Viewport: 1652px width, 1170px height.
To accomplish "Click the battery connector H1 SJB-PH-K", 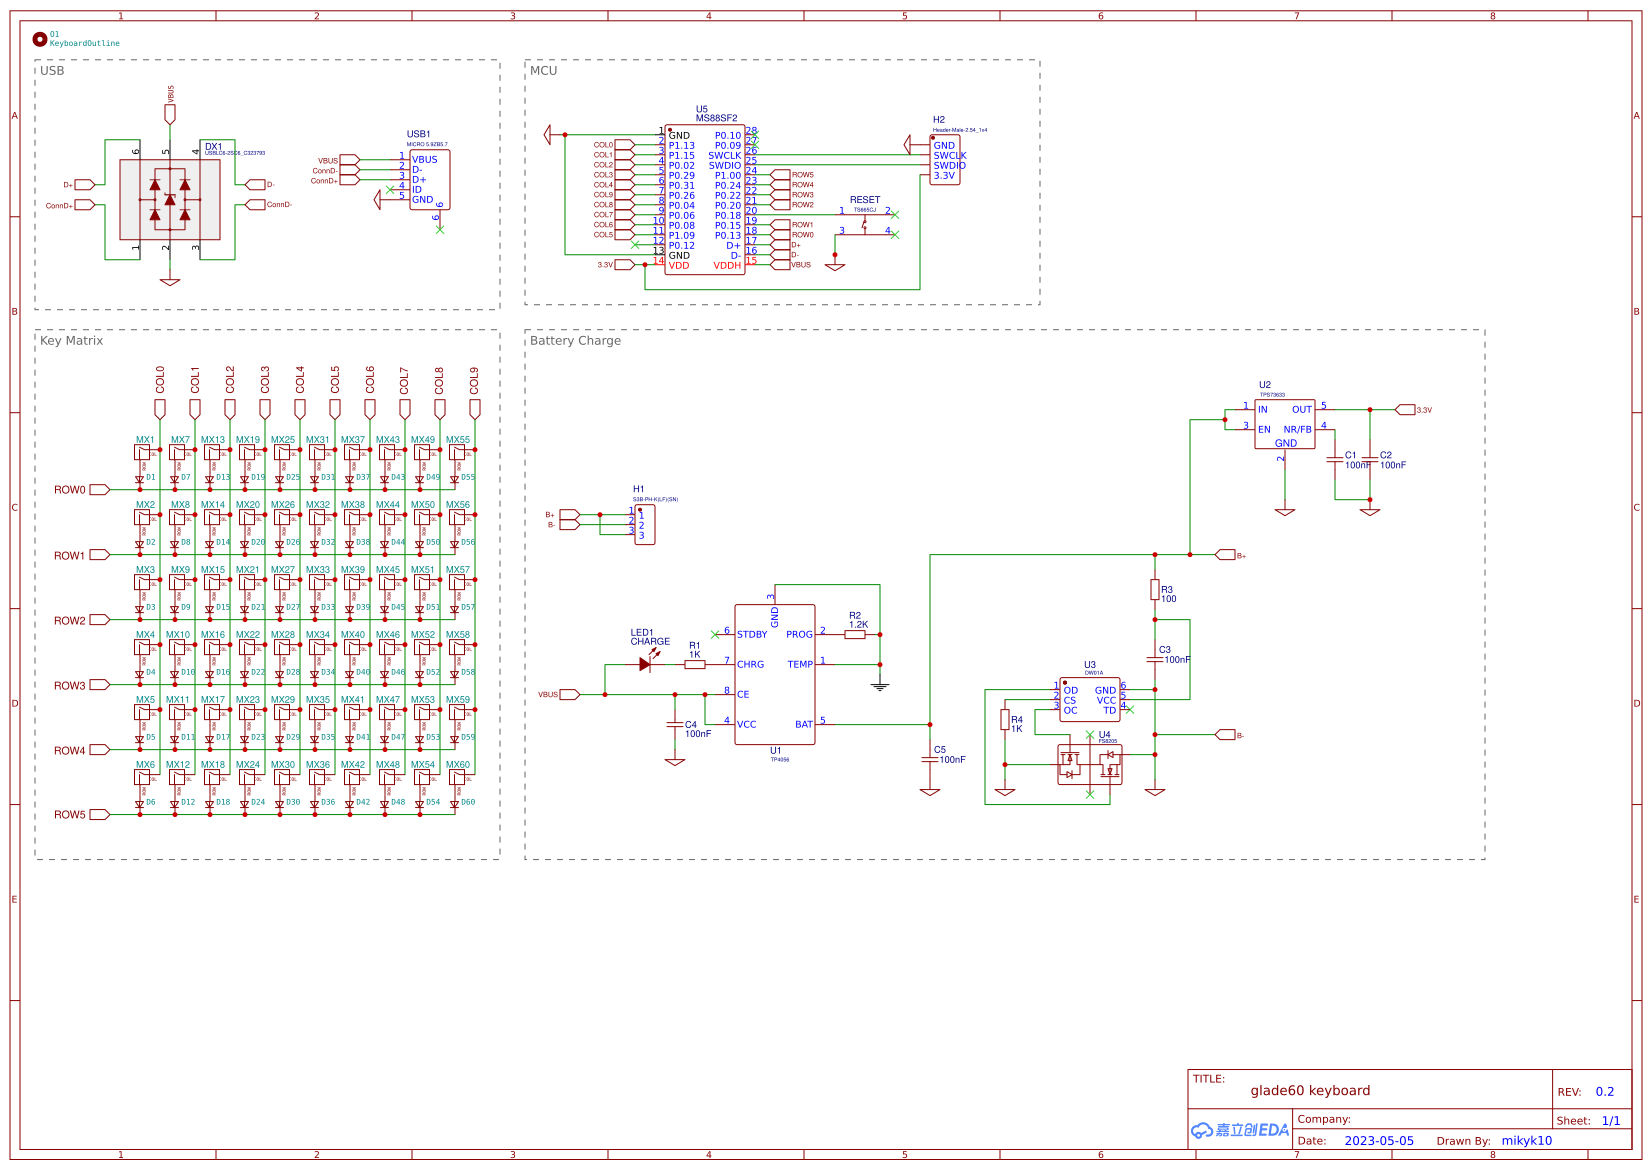I will (644, 522).
